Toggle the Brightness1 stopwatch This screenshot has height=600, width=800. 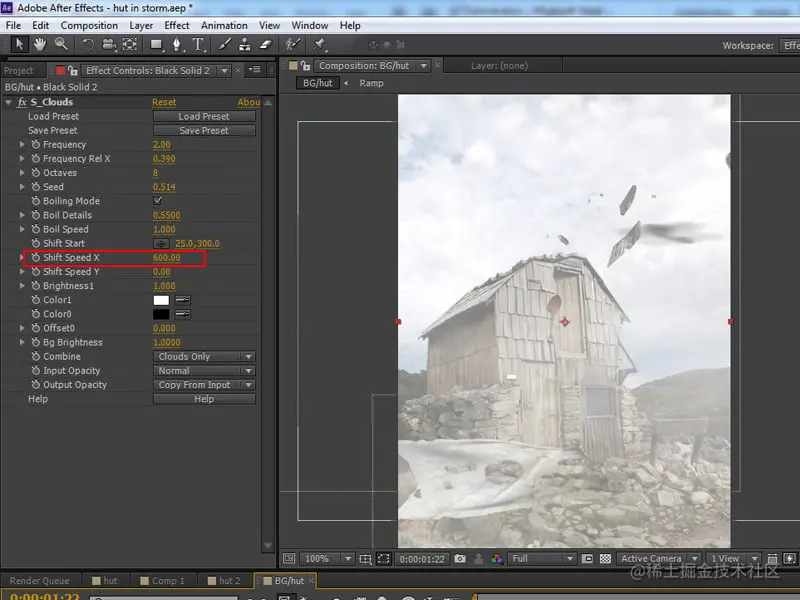pos(36,286)
